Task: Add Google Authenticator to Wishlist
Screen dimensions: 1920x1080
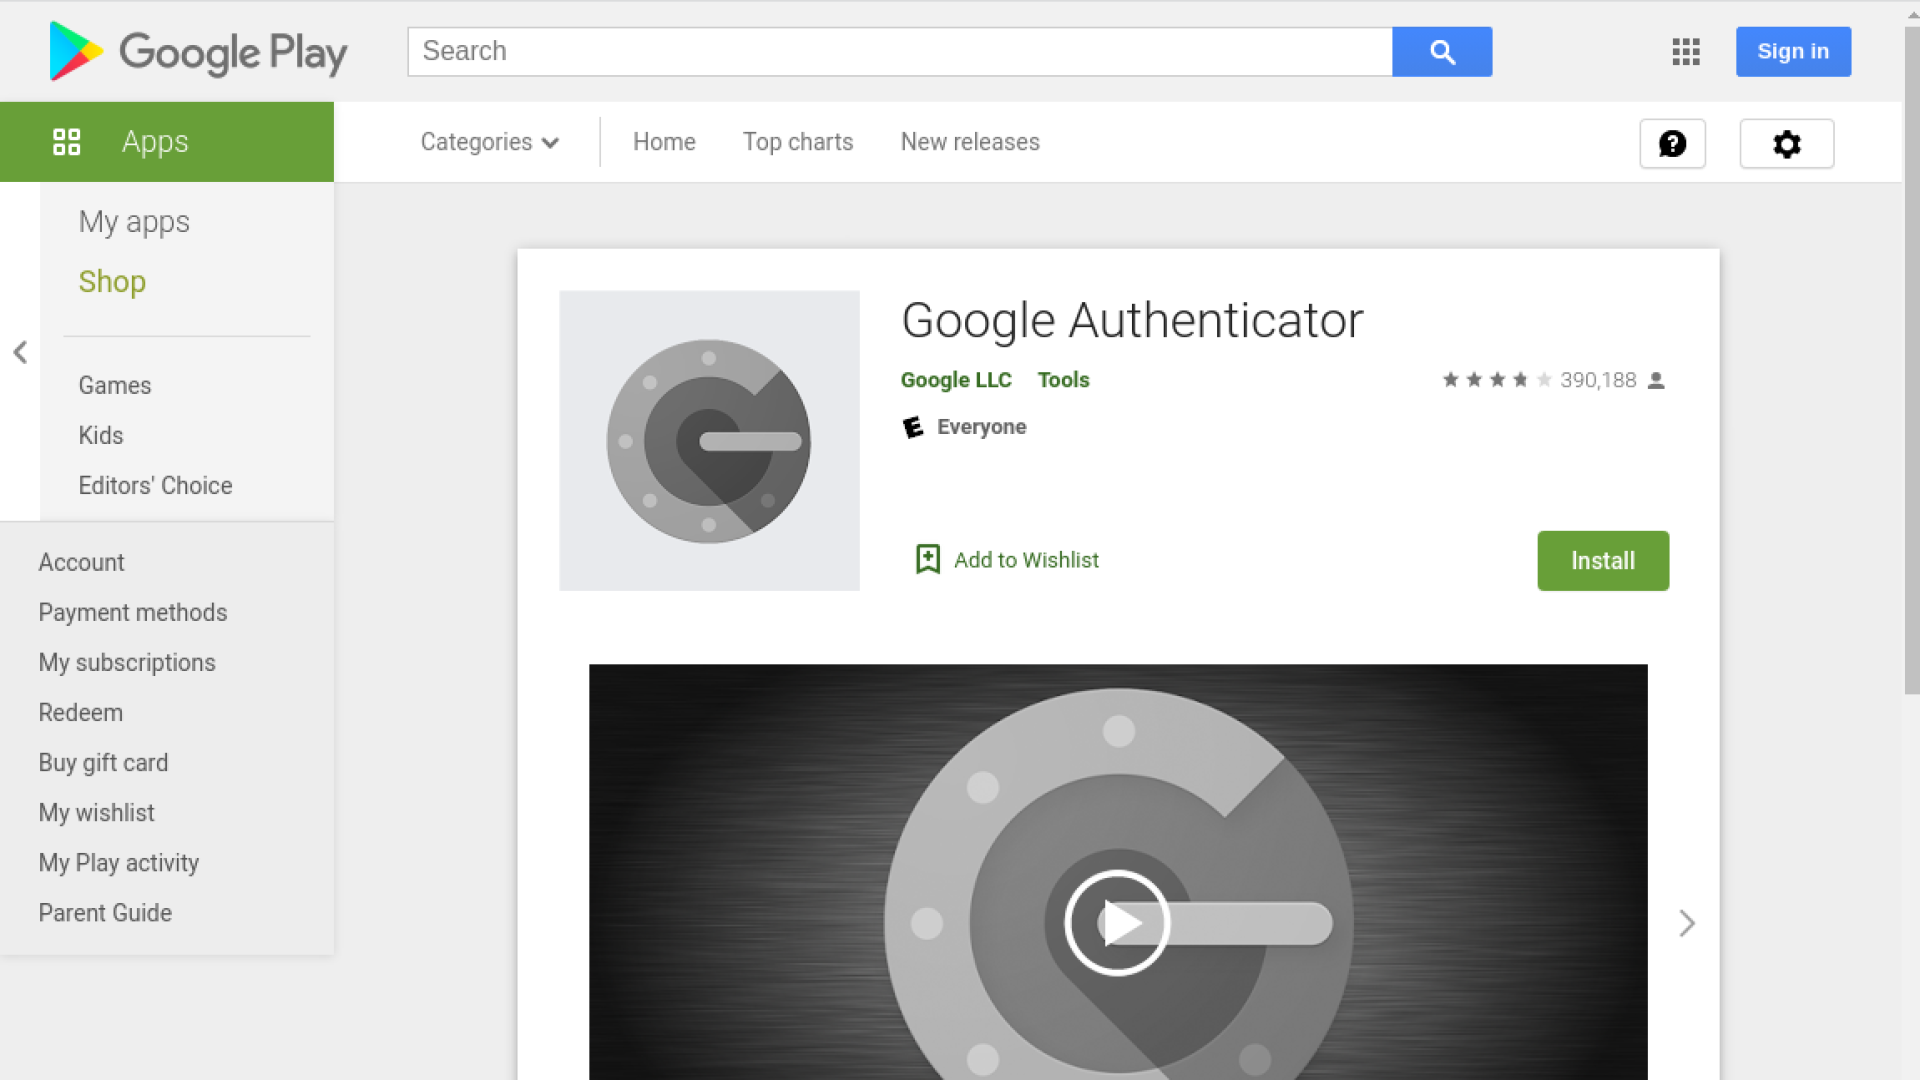Action: (1004, 560)
